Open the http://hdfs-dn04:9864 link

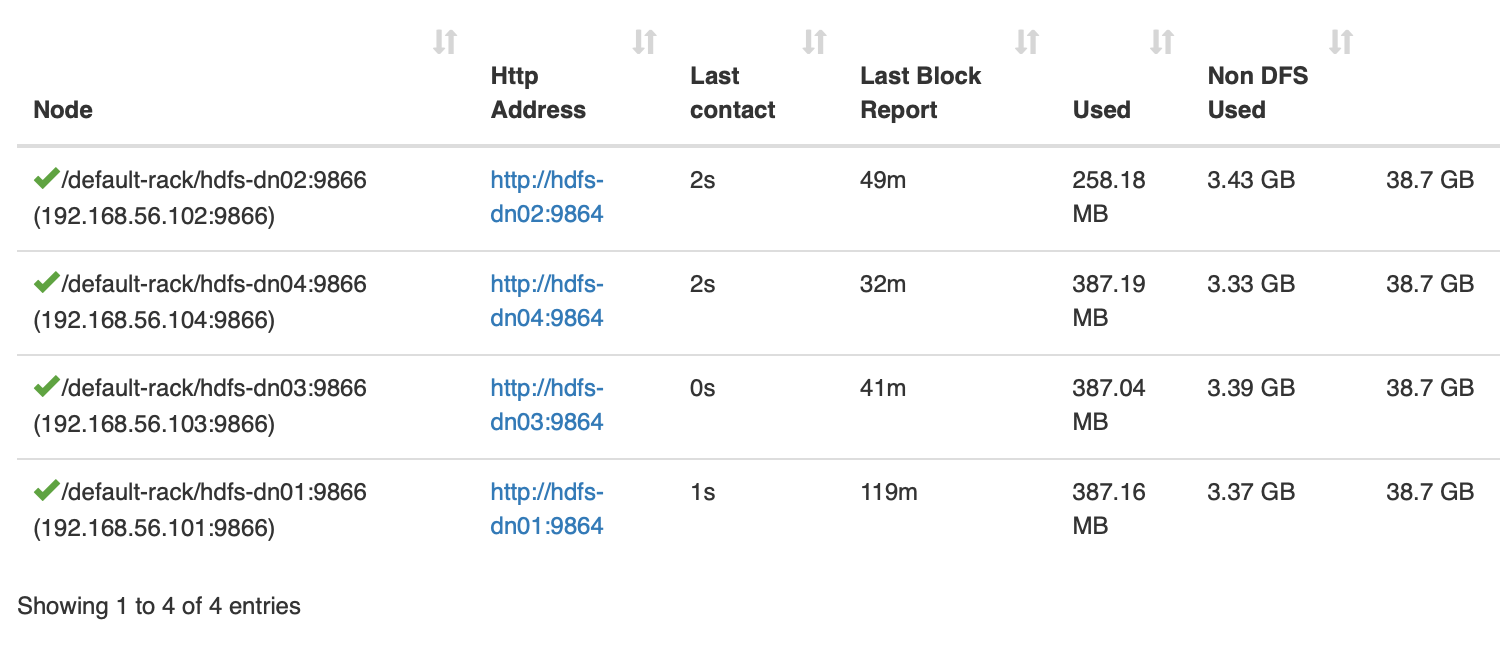pos(546,301)
